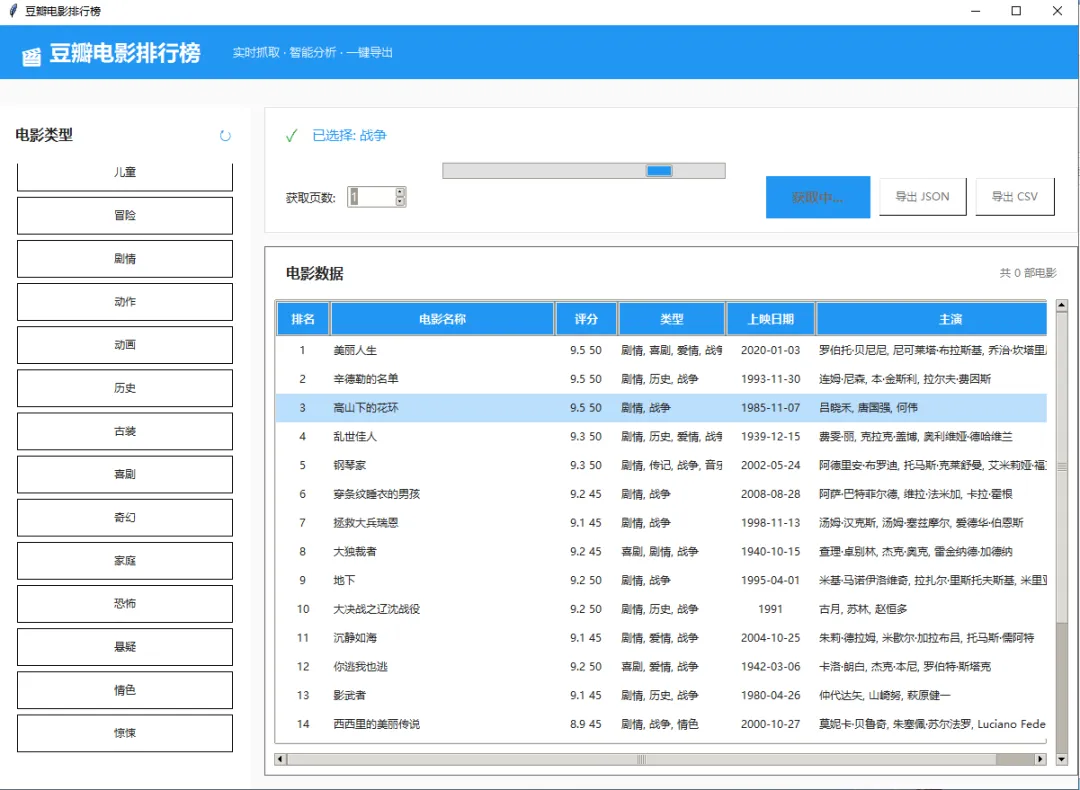The height and width of the screenshot is (790, 1080).
Task: Click the 获取页数 input field
Action: [371, 197]
